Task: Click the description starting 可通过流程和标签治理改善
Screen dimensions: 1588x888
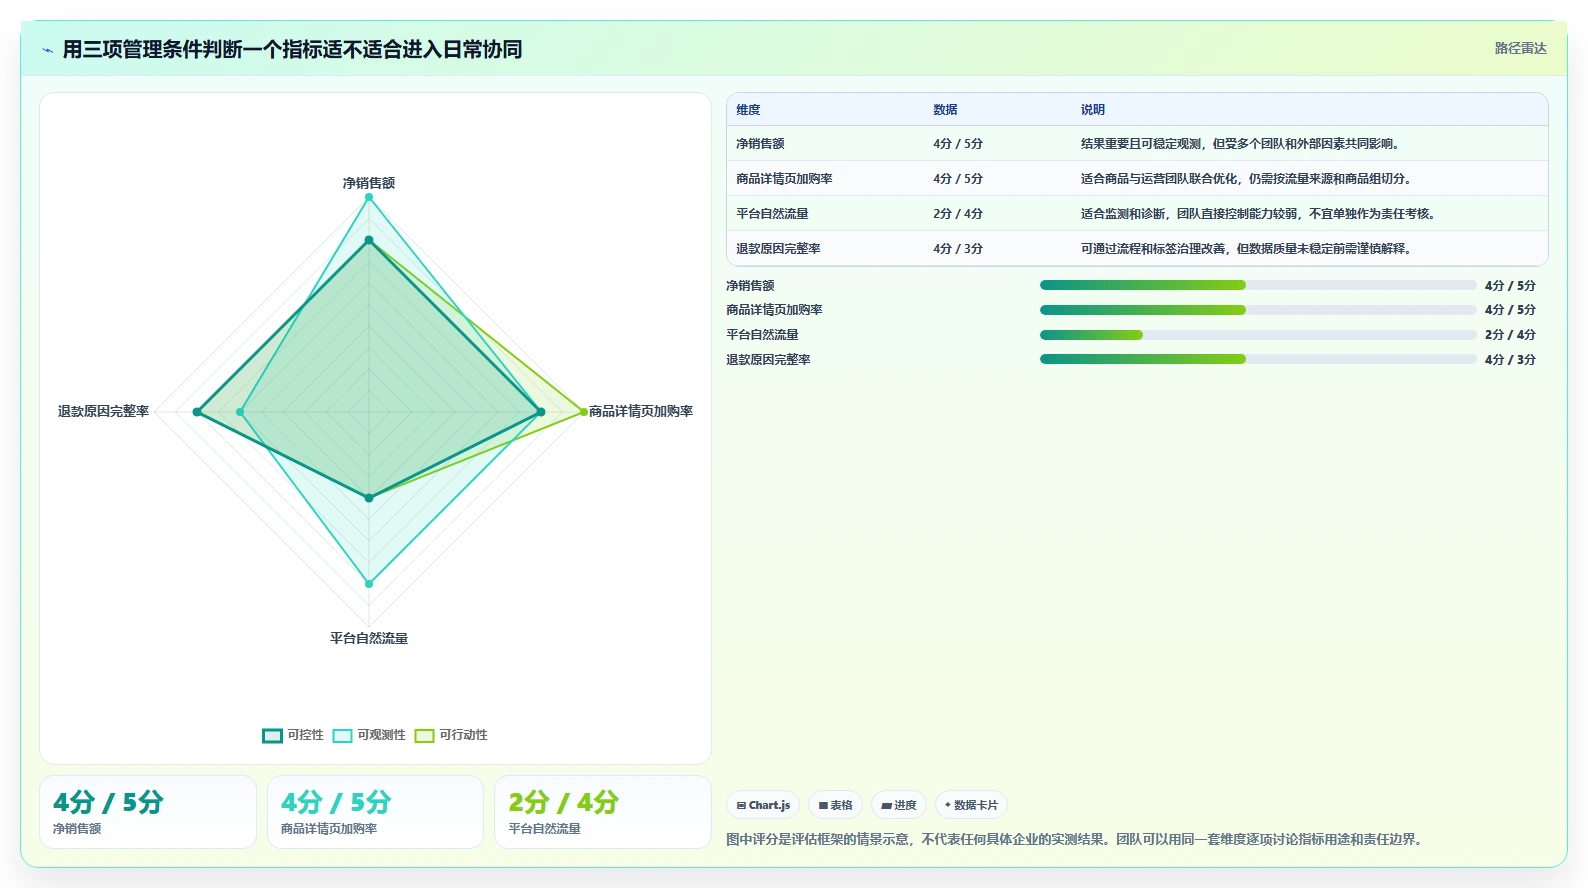Action: pos(1247,249)
